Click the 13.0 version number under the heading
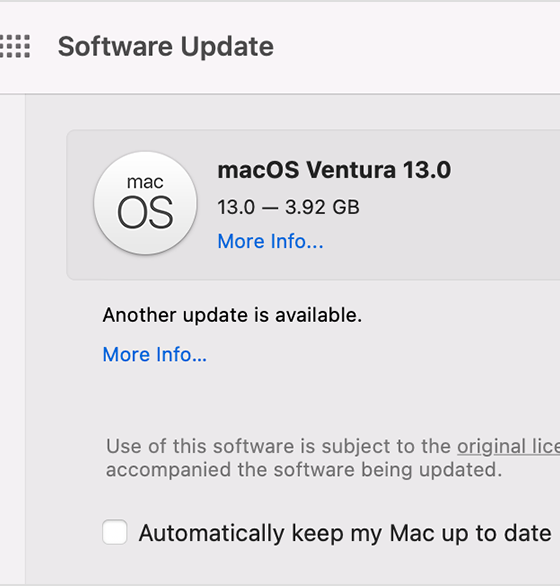The image size is (560, 586). (x=236, y=207)
